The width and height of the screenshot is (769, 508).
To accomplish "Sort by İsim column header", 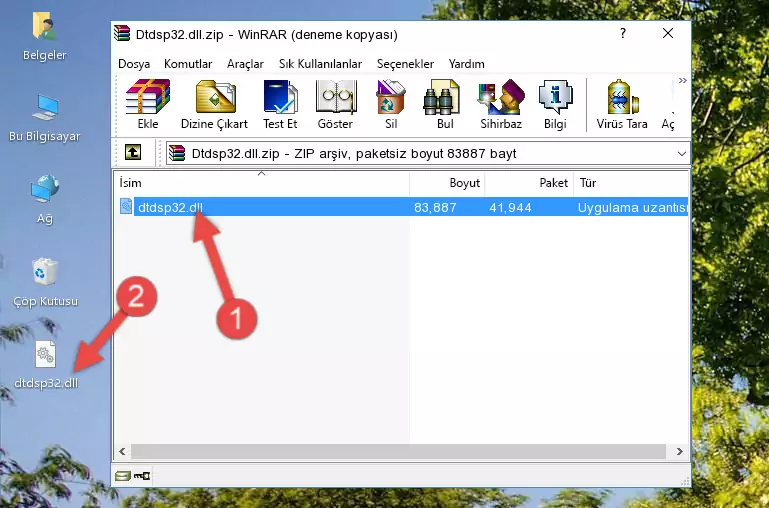I will tap(262, 183).
